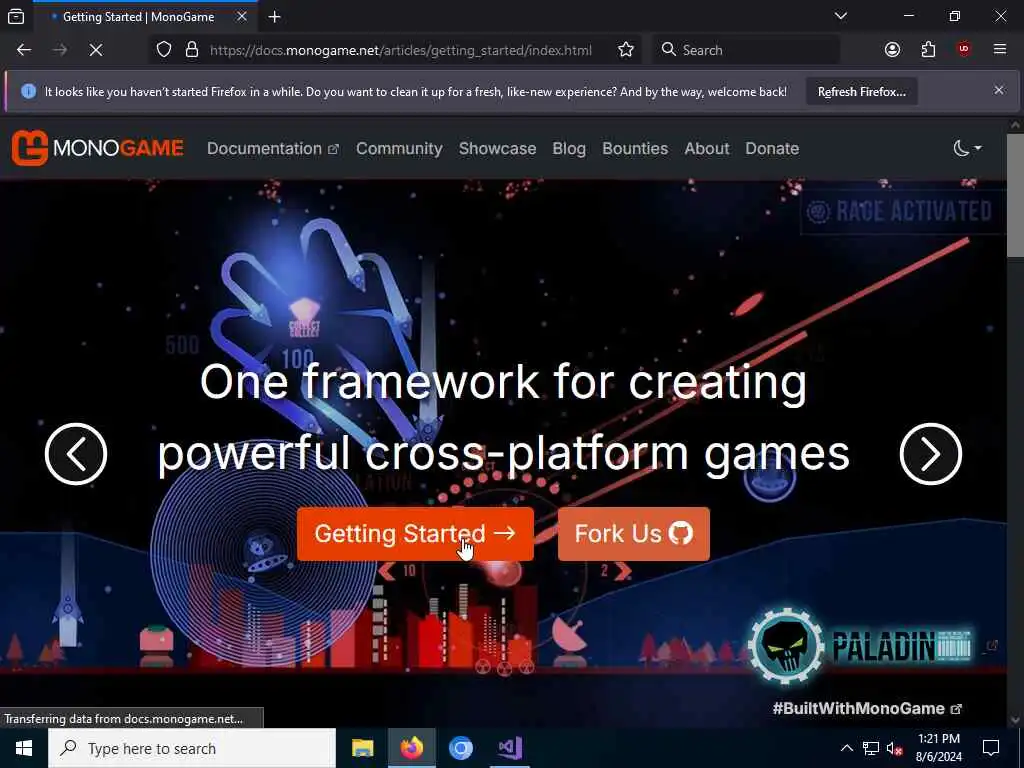Viewport: 1024px width, 768px height.
Task: Open tracking protection shield icon
Action: point(164,50)
